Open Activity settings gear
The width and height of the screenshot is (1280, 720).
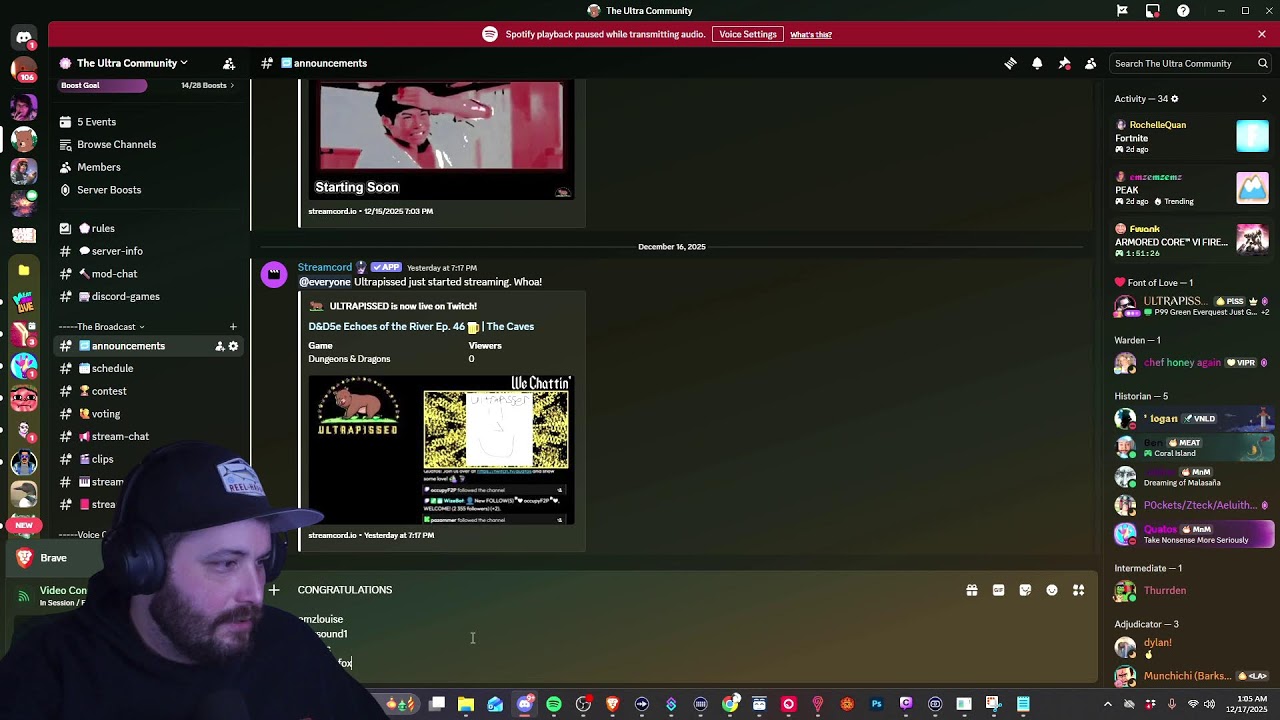(x=1174, y=99)
